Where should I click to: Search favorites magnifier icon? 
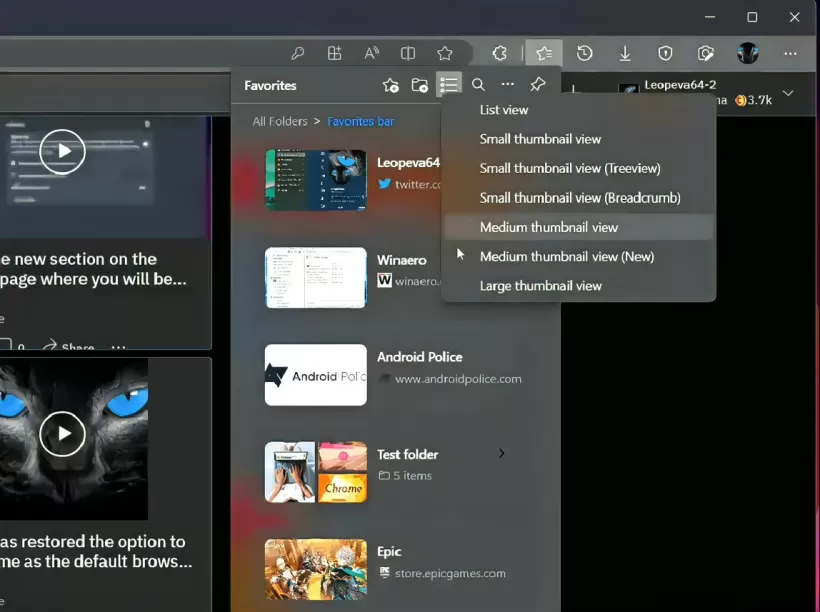coord(478,84)
